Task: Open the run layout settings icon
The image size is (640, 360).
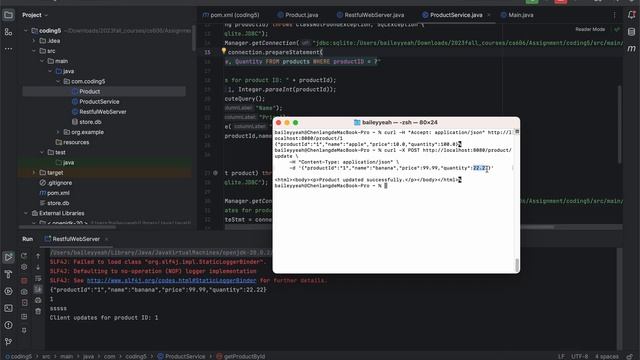Action: [x=24, y=316]
